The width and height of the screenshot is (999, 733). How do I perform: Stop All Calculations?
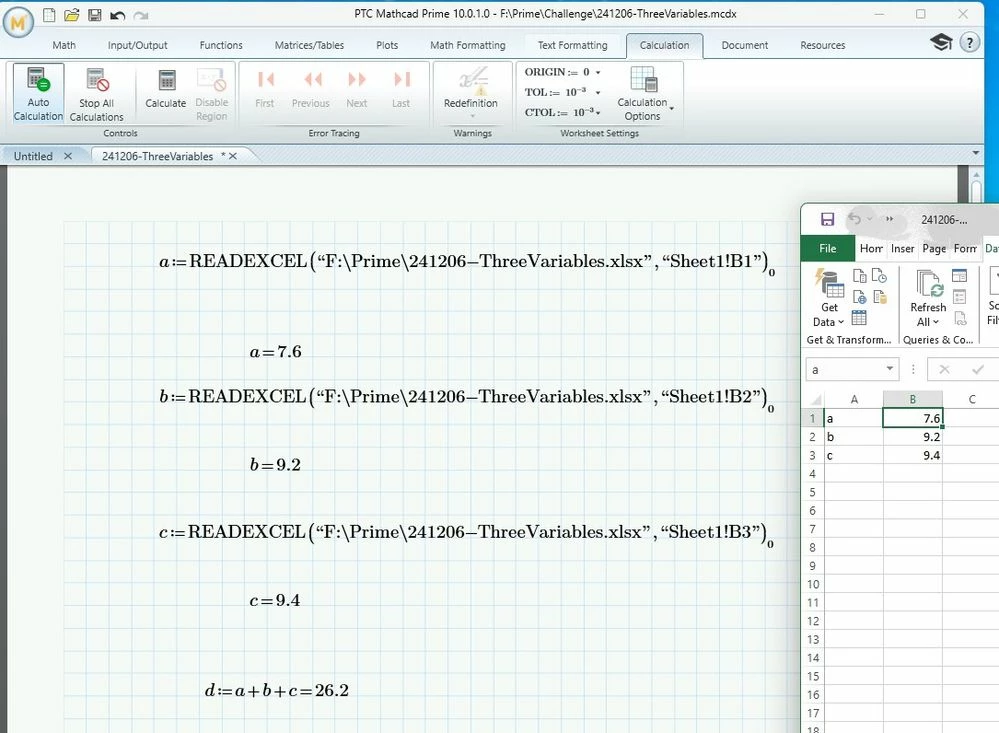pyautogui.click(x=96, y=94)
